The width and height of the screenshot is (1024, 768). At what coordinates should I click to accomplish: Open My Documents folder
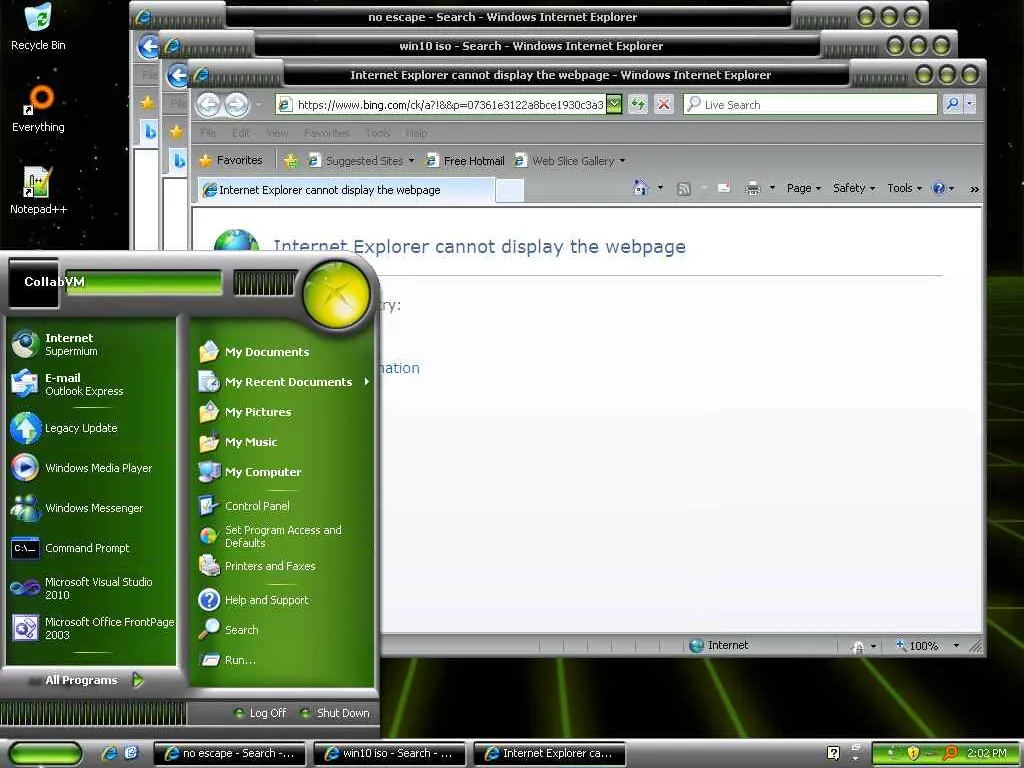point(283,351)
